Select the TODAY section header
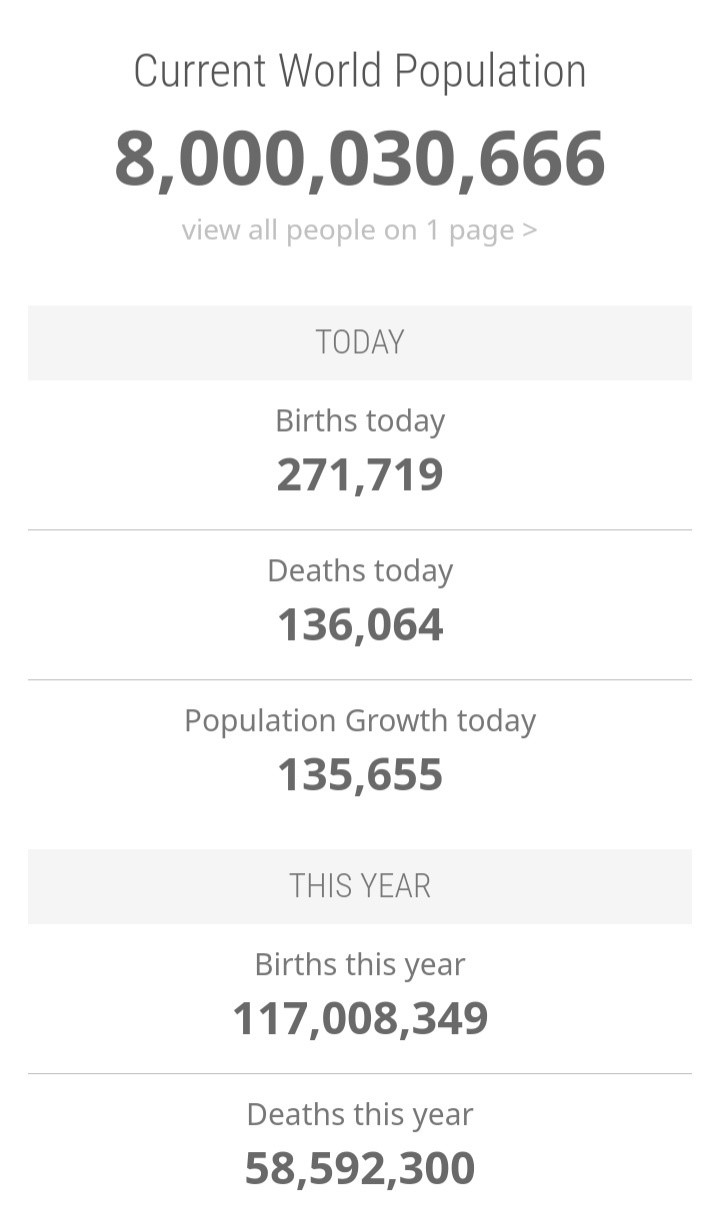 (x=360, y=342)
